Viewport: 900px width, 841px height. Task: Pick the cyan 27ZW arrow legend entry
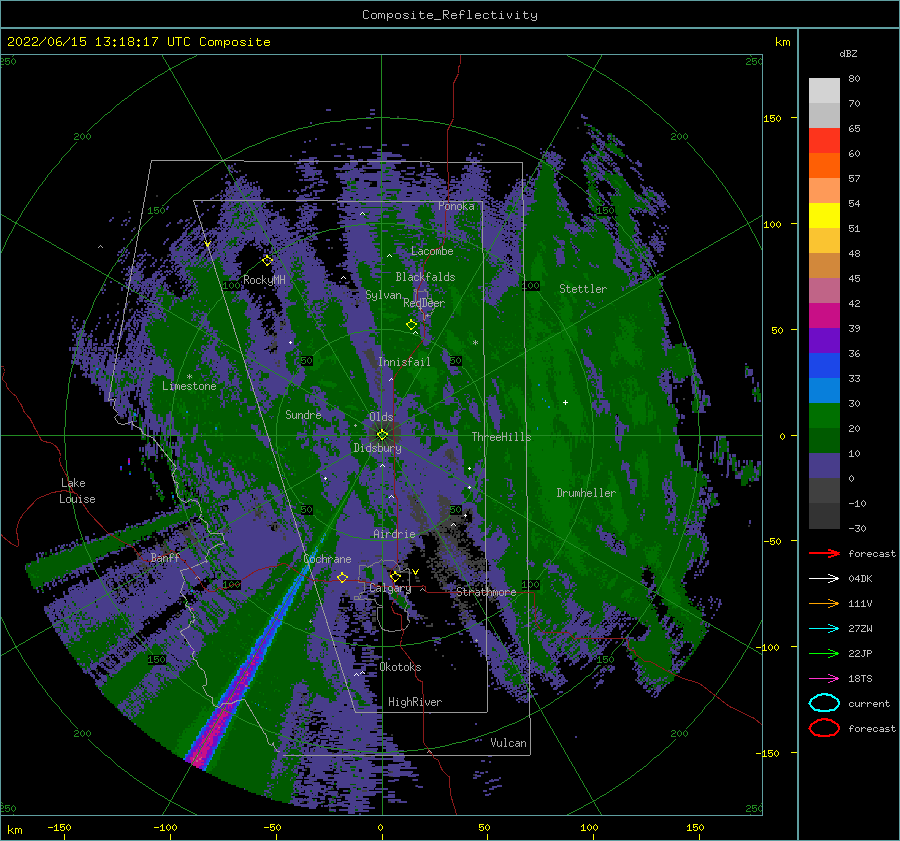[824, 628]
